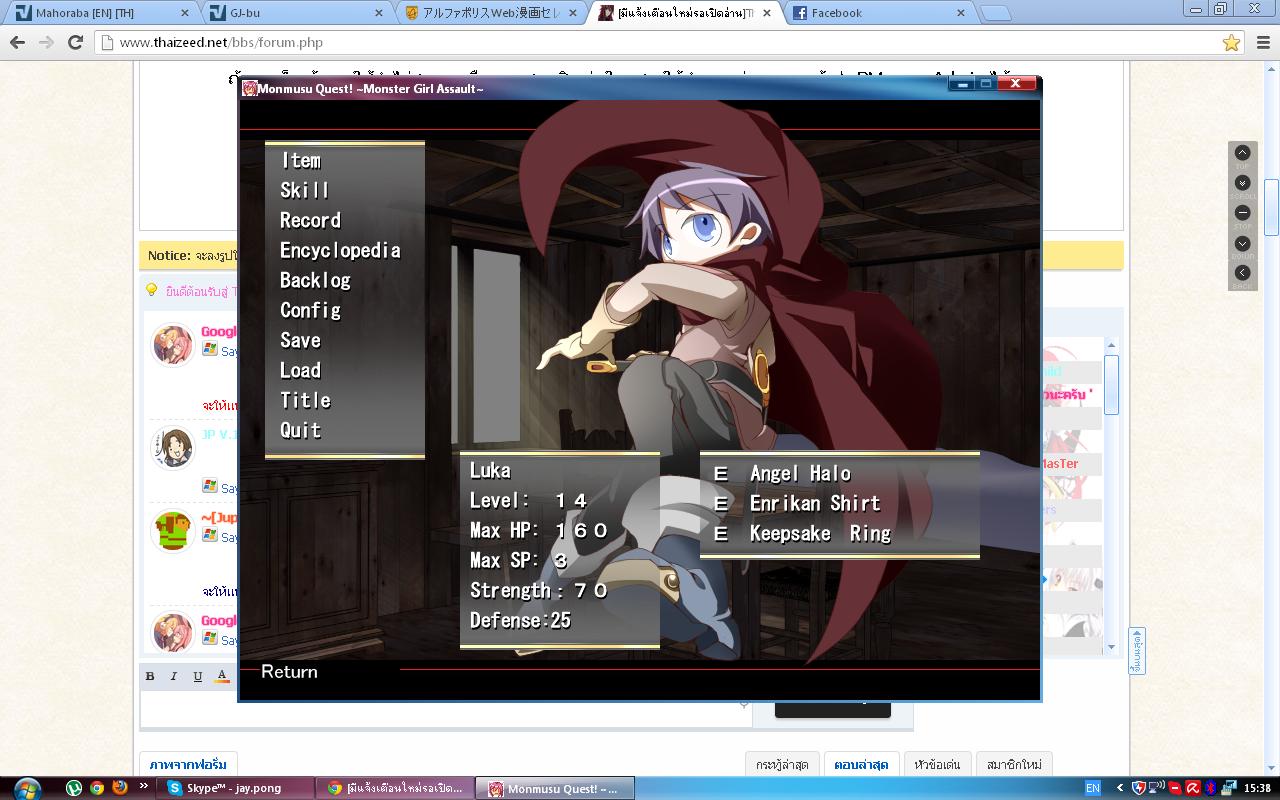Image resolution: width=1280 pixels, height=800 pixels.
Task: Open the กระทู้ล่าสุด forum tab
Action: pyautogui.click(x=782, y=764)
